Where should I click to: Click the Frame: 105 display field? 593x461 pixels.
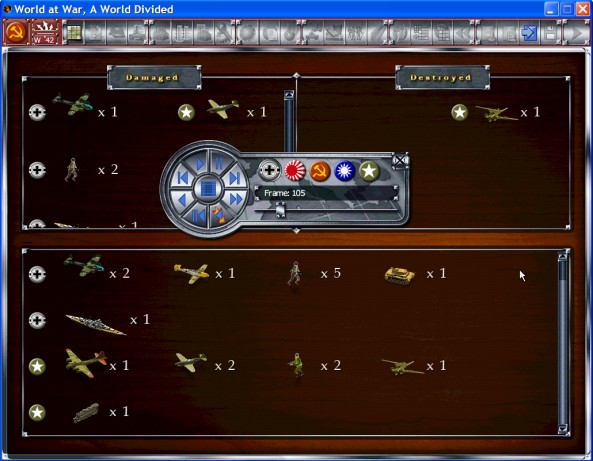[326, 193]
